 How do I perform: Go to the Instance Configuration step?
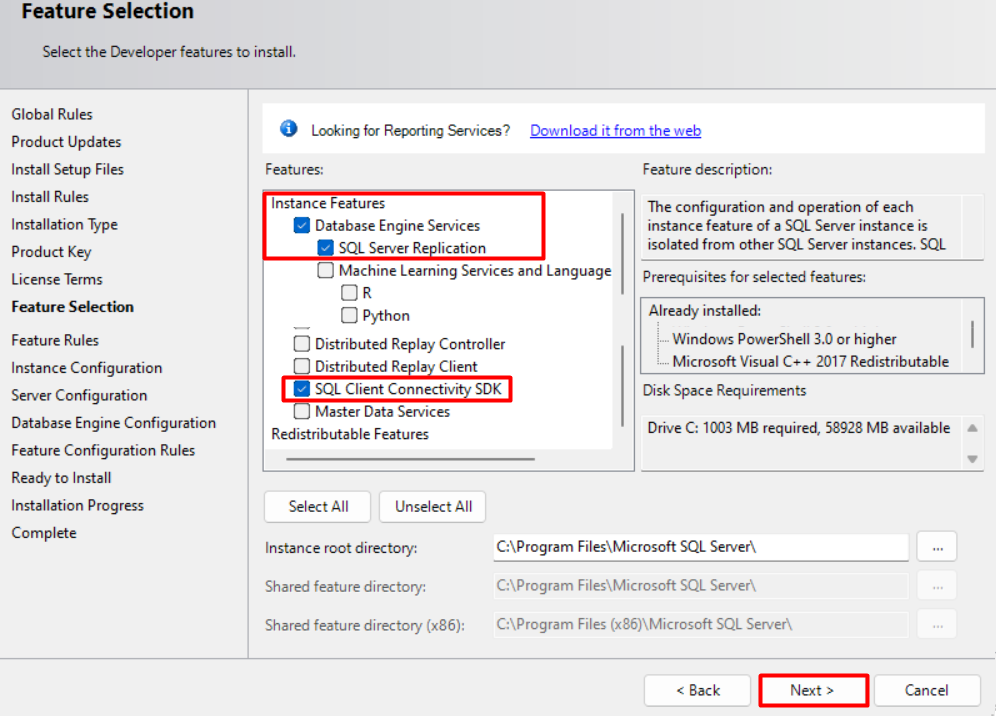(86, 368)
